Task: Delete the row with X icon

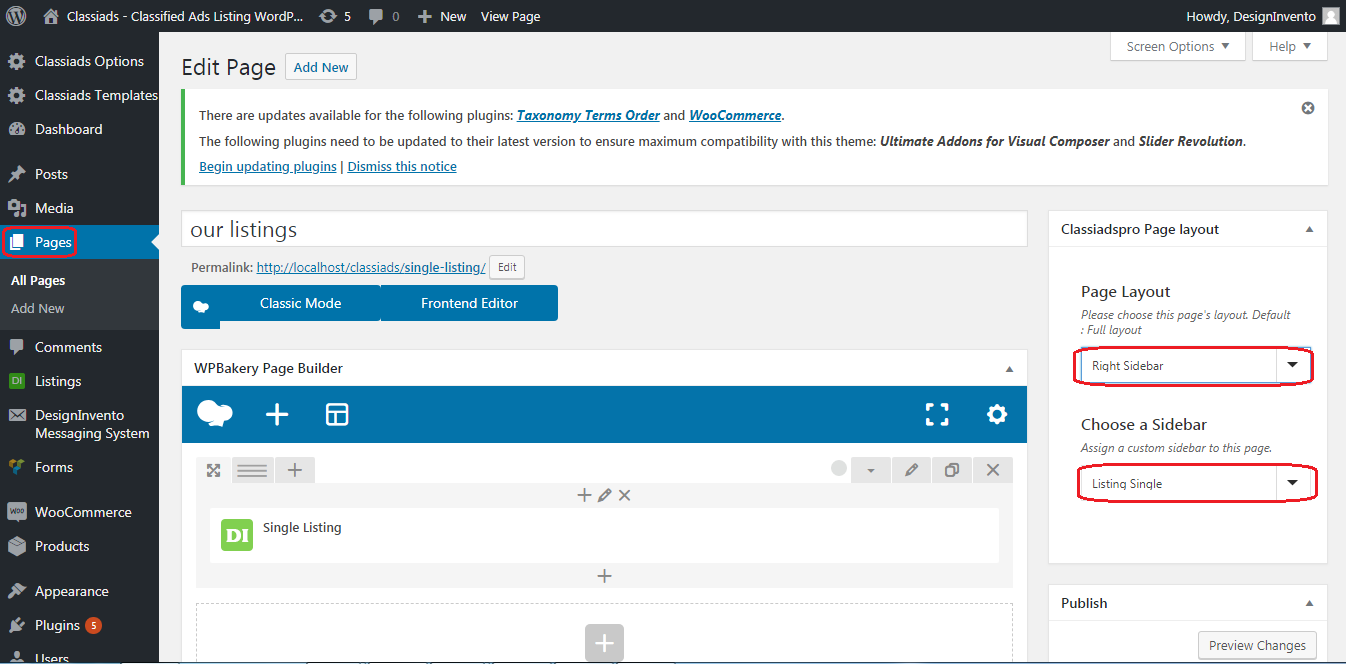Action: 993,470
